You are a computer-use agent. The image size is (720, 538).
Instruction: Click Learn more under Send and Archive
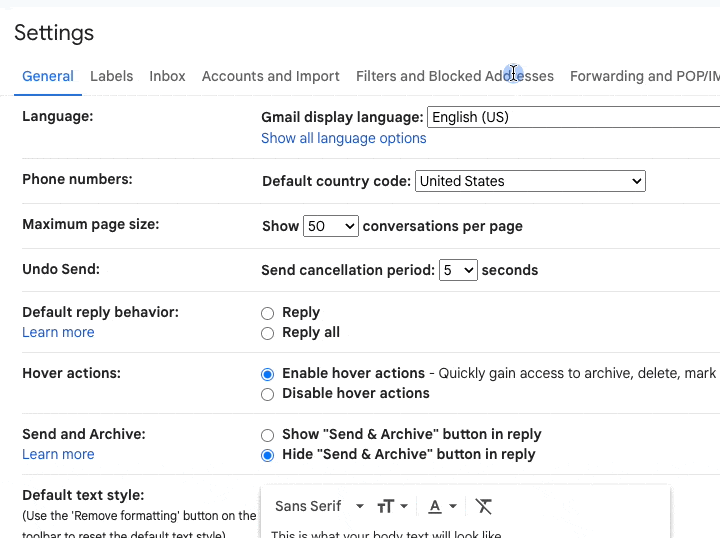[58, 454]
